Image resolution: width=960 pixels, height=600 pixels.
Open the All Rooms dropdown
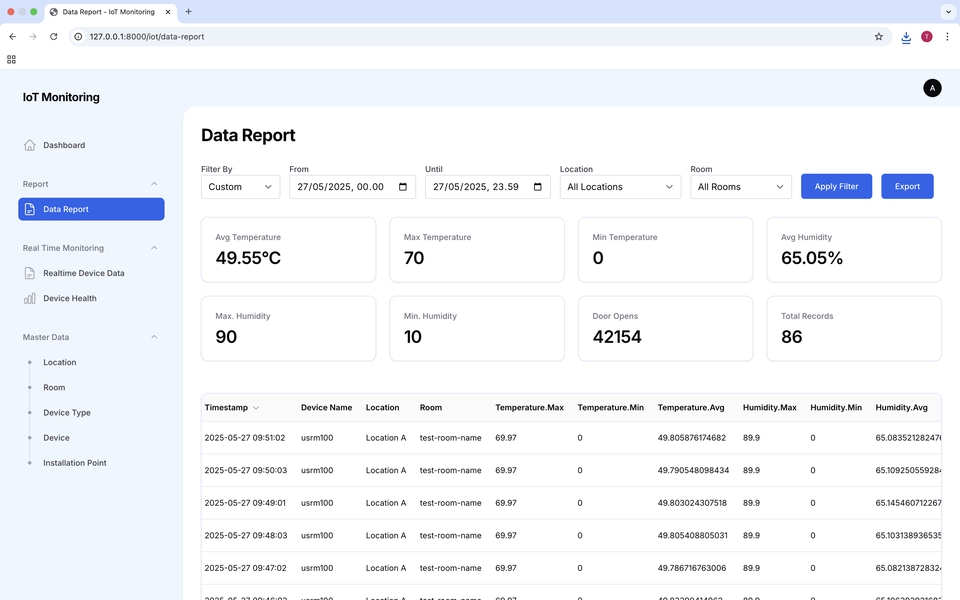click(740, 187)
